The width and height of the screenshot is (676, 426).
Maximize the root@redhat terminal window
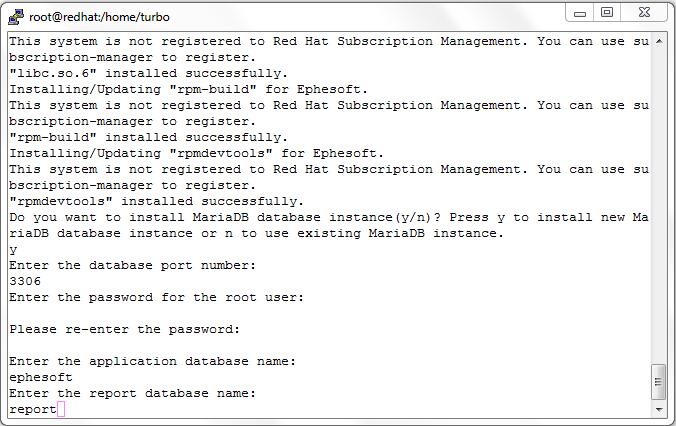pos(607,13)
